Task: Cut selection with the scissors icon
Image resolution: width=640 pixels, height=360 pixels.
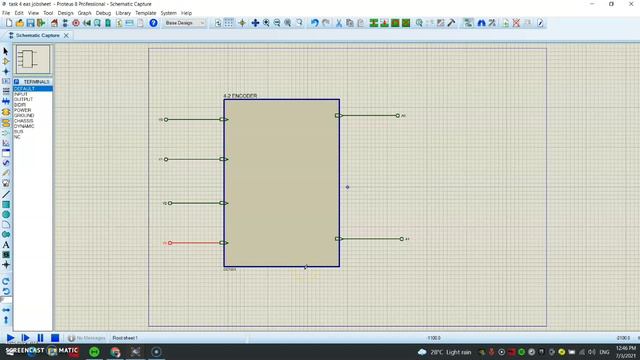Action: point(338,23)
